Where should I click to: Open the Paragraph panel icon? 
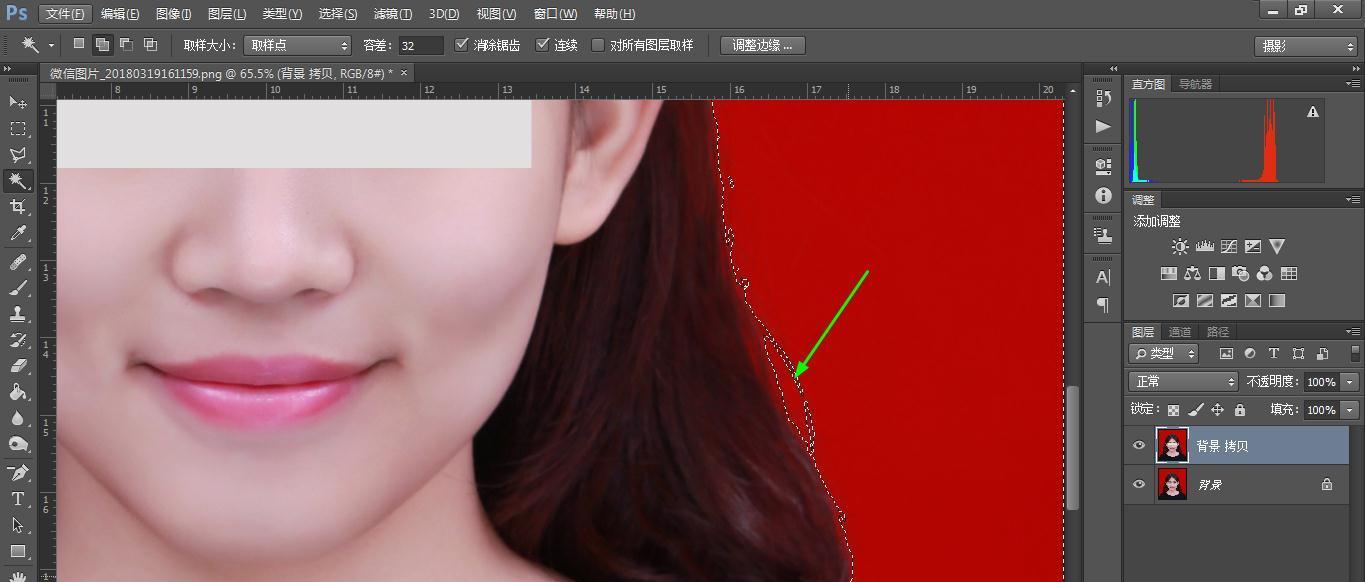[1103, 305]
